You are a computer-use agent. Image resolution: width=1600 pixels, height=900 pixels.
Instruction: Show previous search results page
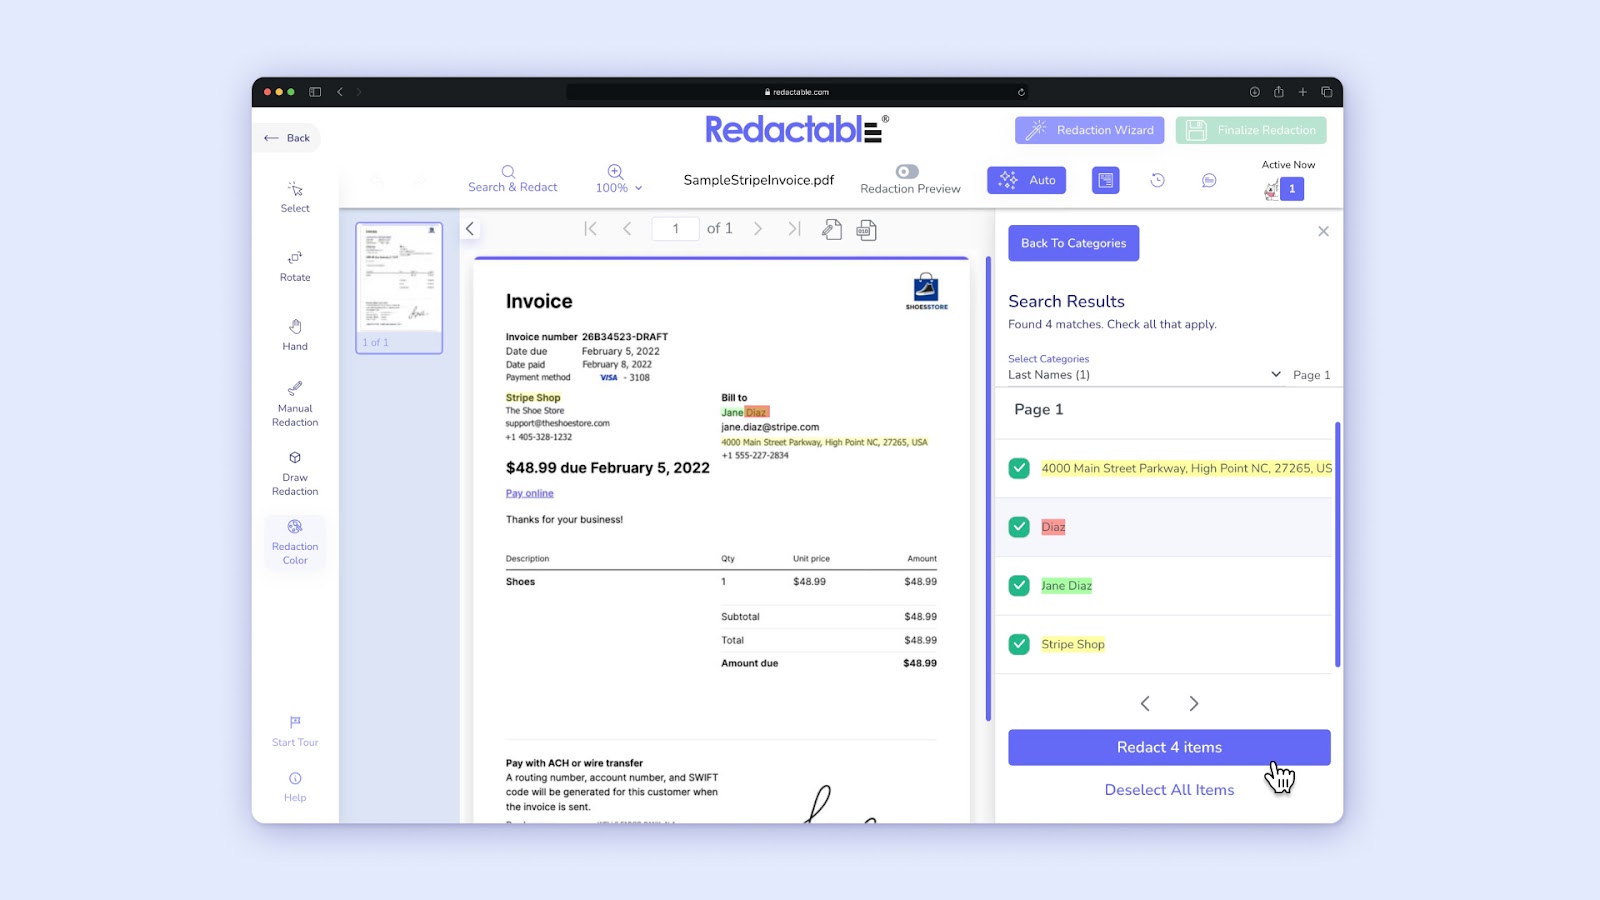(x=1145, y=704)
